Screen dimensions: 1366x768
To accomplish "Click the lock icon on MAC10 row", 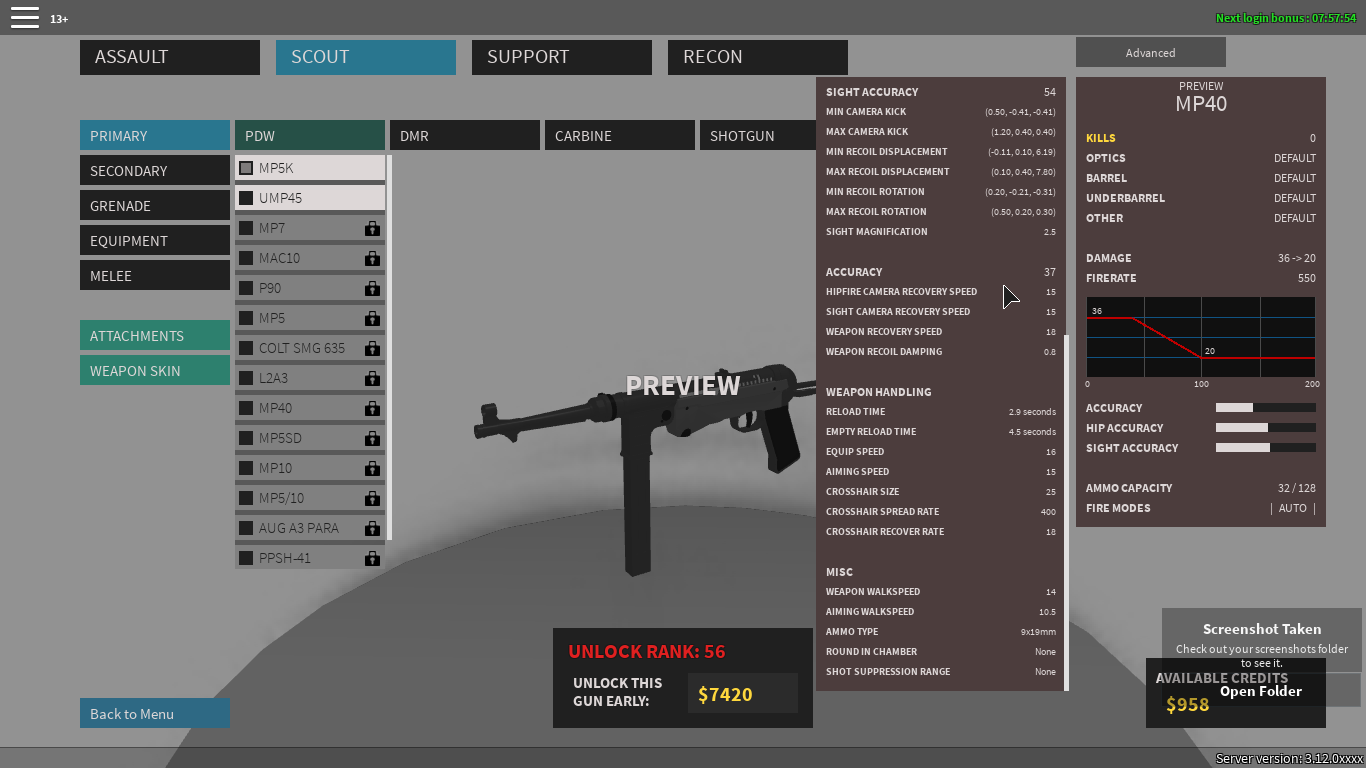I will pyautogui.click(x=372, y=258).
